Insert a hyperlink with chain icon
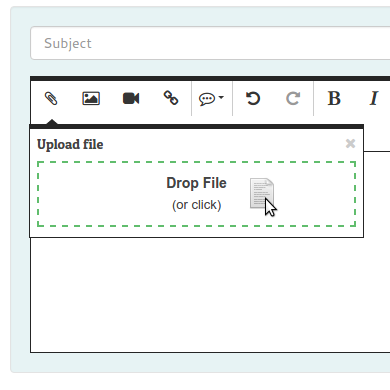Image resolution: width=390 pixels, height=390 pixels. click(x=171, y=98)
